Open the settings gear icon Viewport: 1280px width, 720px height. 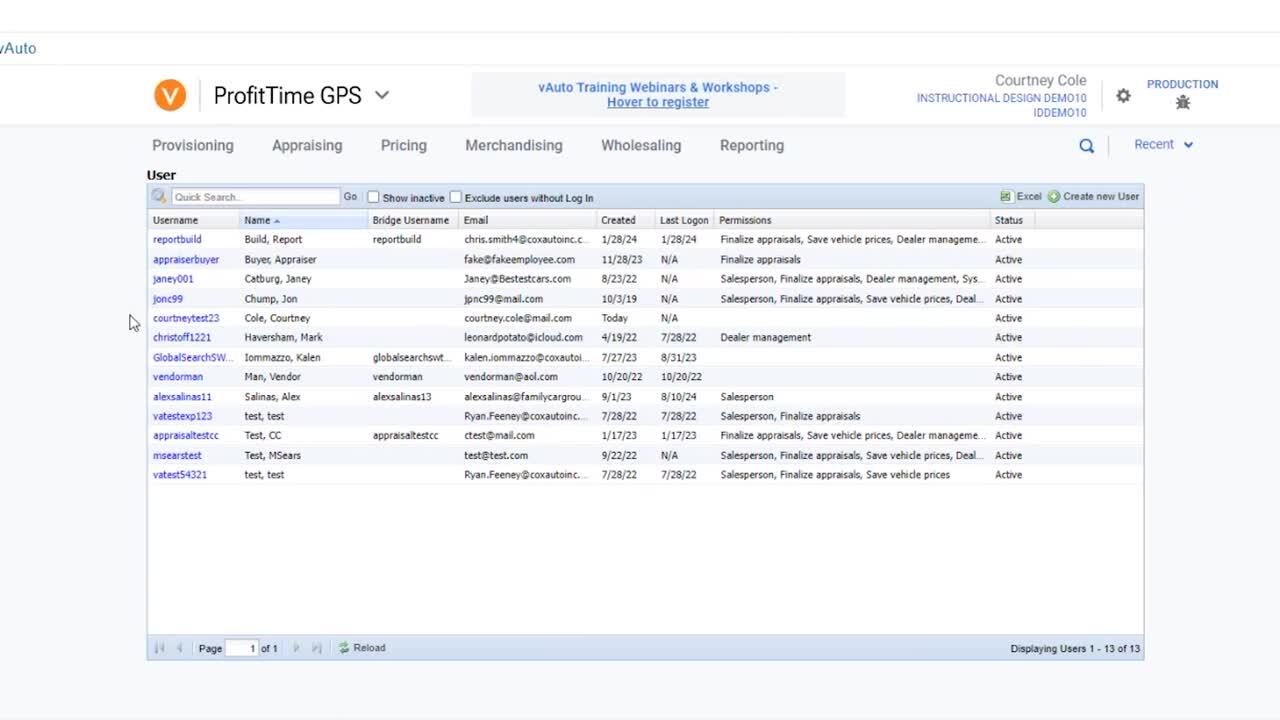click(1123, 96)
